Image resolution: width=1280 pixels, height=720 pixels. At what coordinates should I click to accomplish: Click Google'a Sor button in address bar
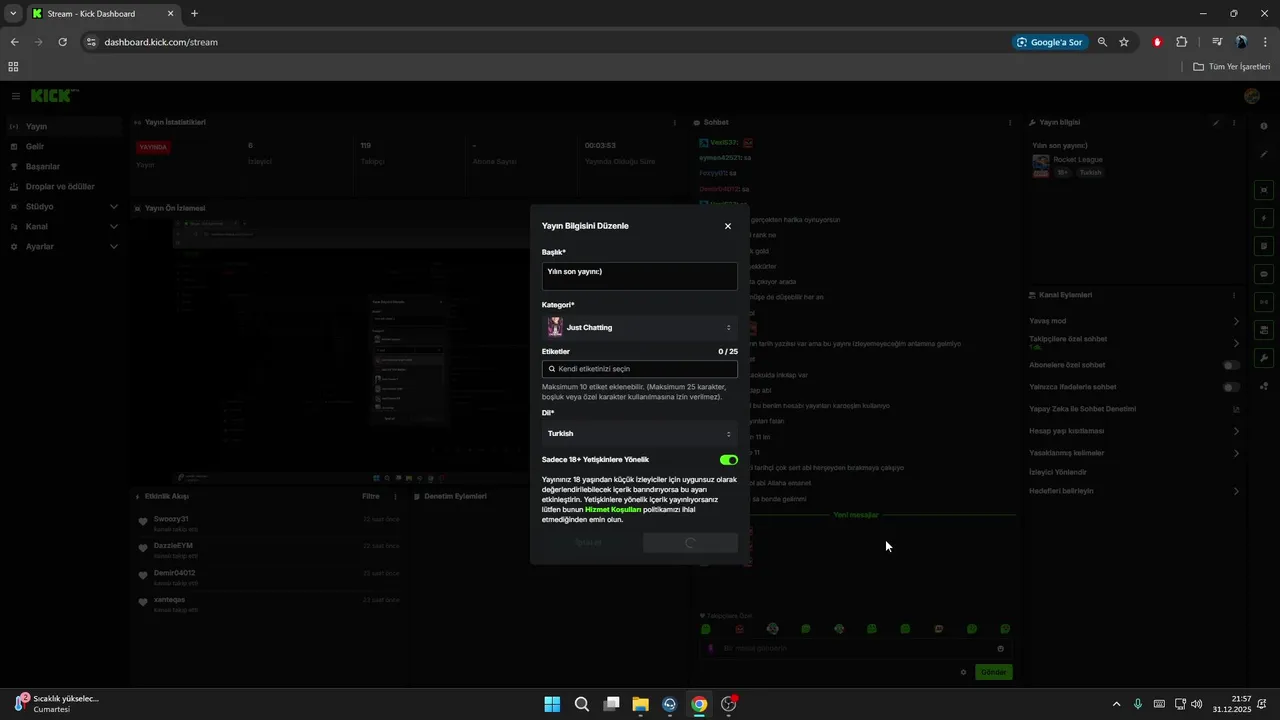pyautogui.click(x=1050, y=42)
